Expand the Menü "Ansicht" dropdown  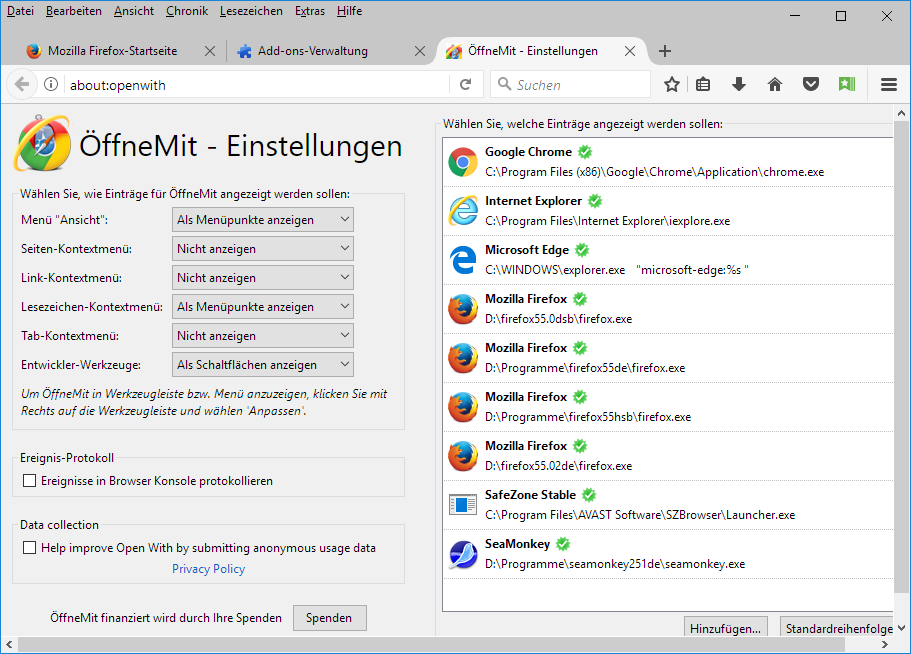(264, 220)
